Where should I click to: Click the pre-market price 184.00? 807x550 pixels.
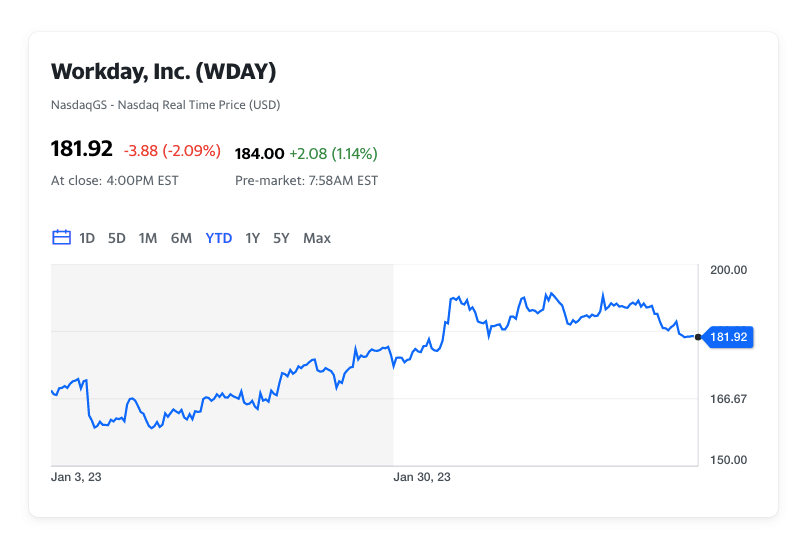(x=259, y=153)
